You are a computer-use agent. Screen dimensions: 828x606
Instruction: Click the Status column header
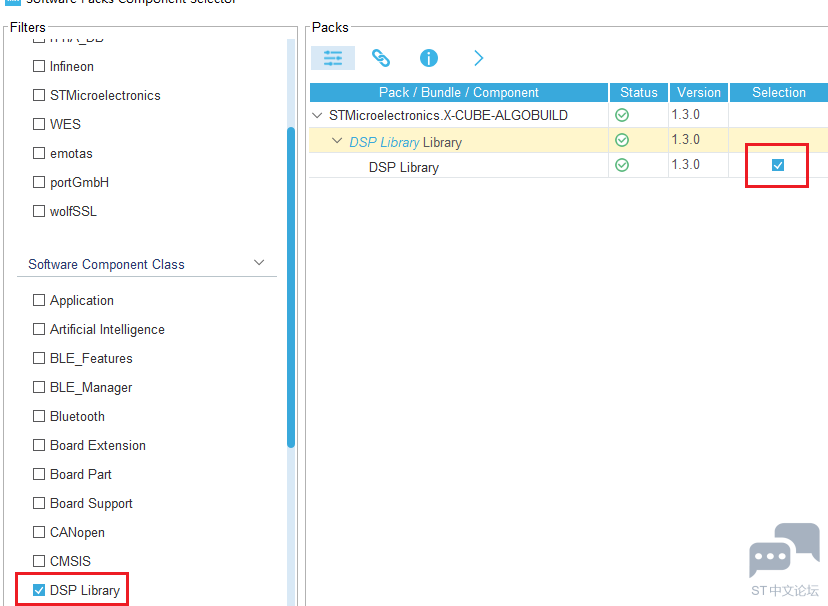point(639,92)
